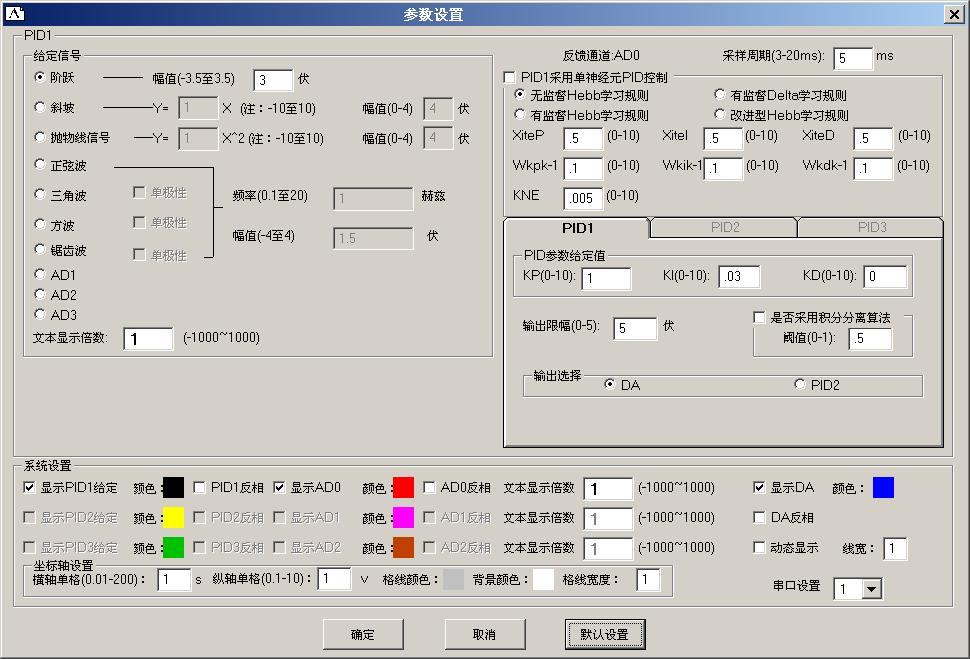Click the 取消 cancel button
970x659 pixels.
point(484,635)
